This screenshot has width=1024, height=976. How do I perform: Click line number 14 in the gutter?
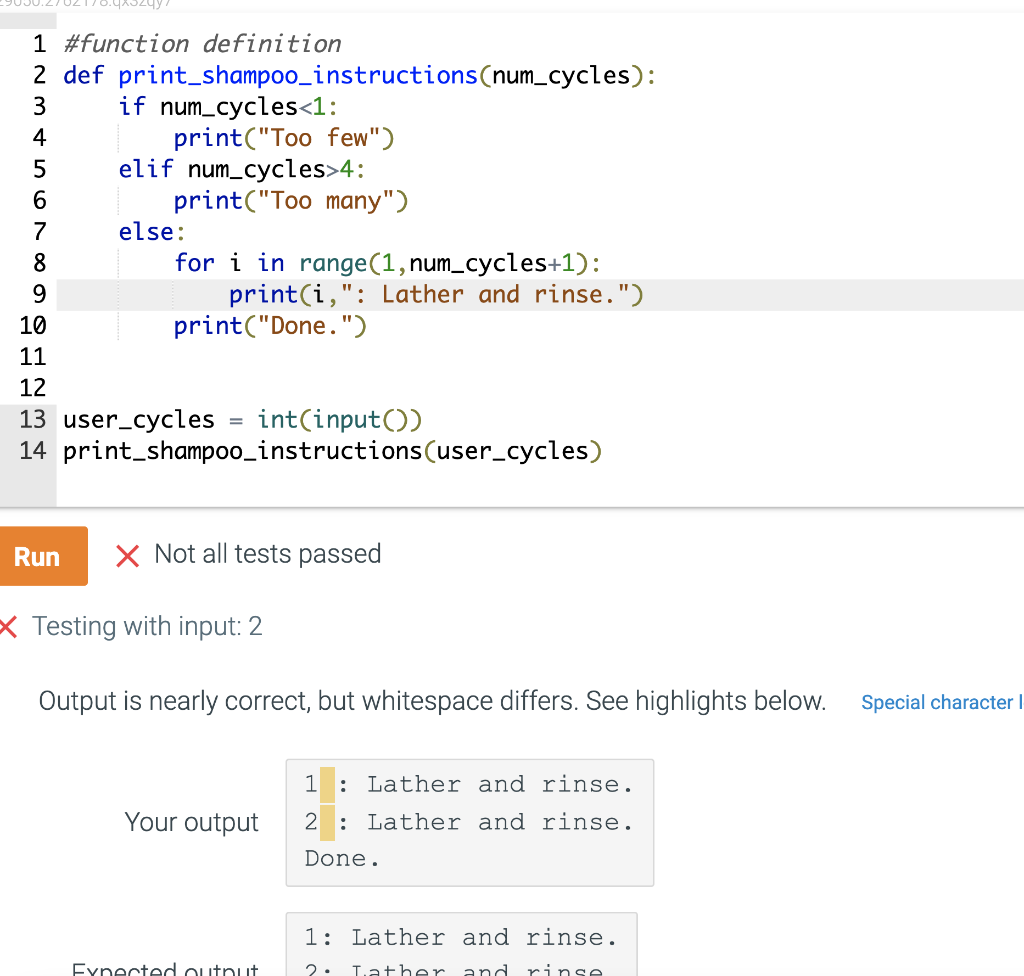33,451
